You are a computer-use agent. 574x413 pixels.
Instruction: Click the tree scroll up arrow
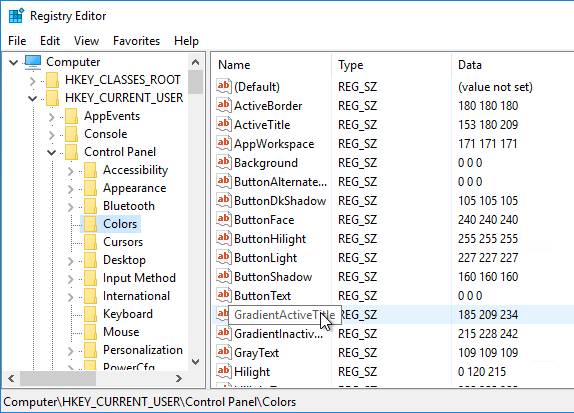[x=195, y=62]
